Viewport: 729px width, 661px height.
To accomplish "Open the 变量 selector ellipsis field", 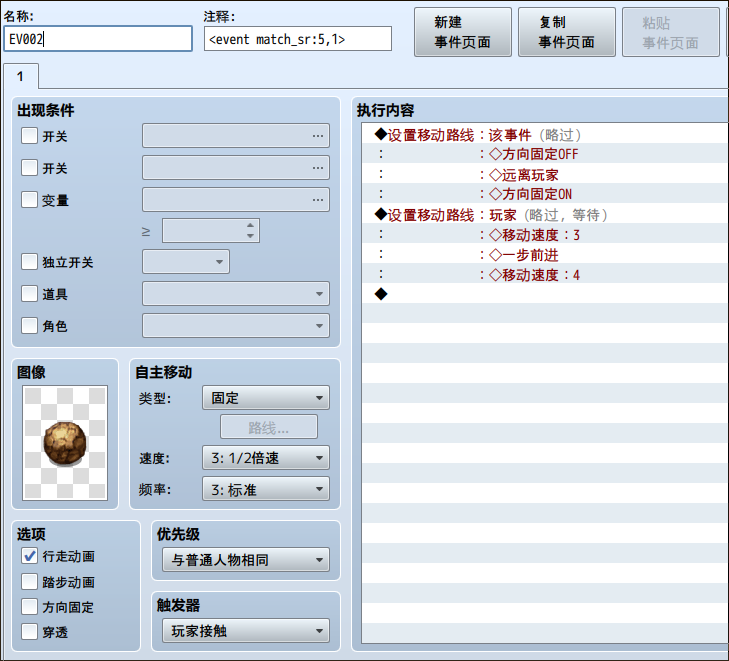I will tap(236, 199).
